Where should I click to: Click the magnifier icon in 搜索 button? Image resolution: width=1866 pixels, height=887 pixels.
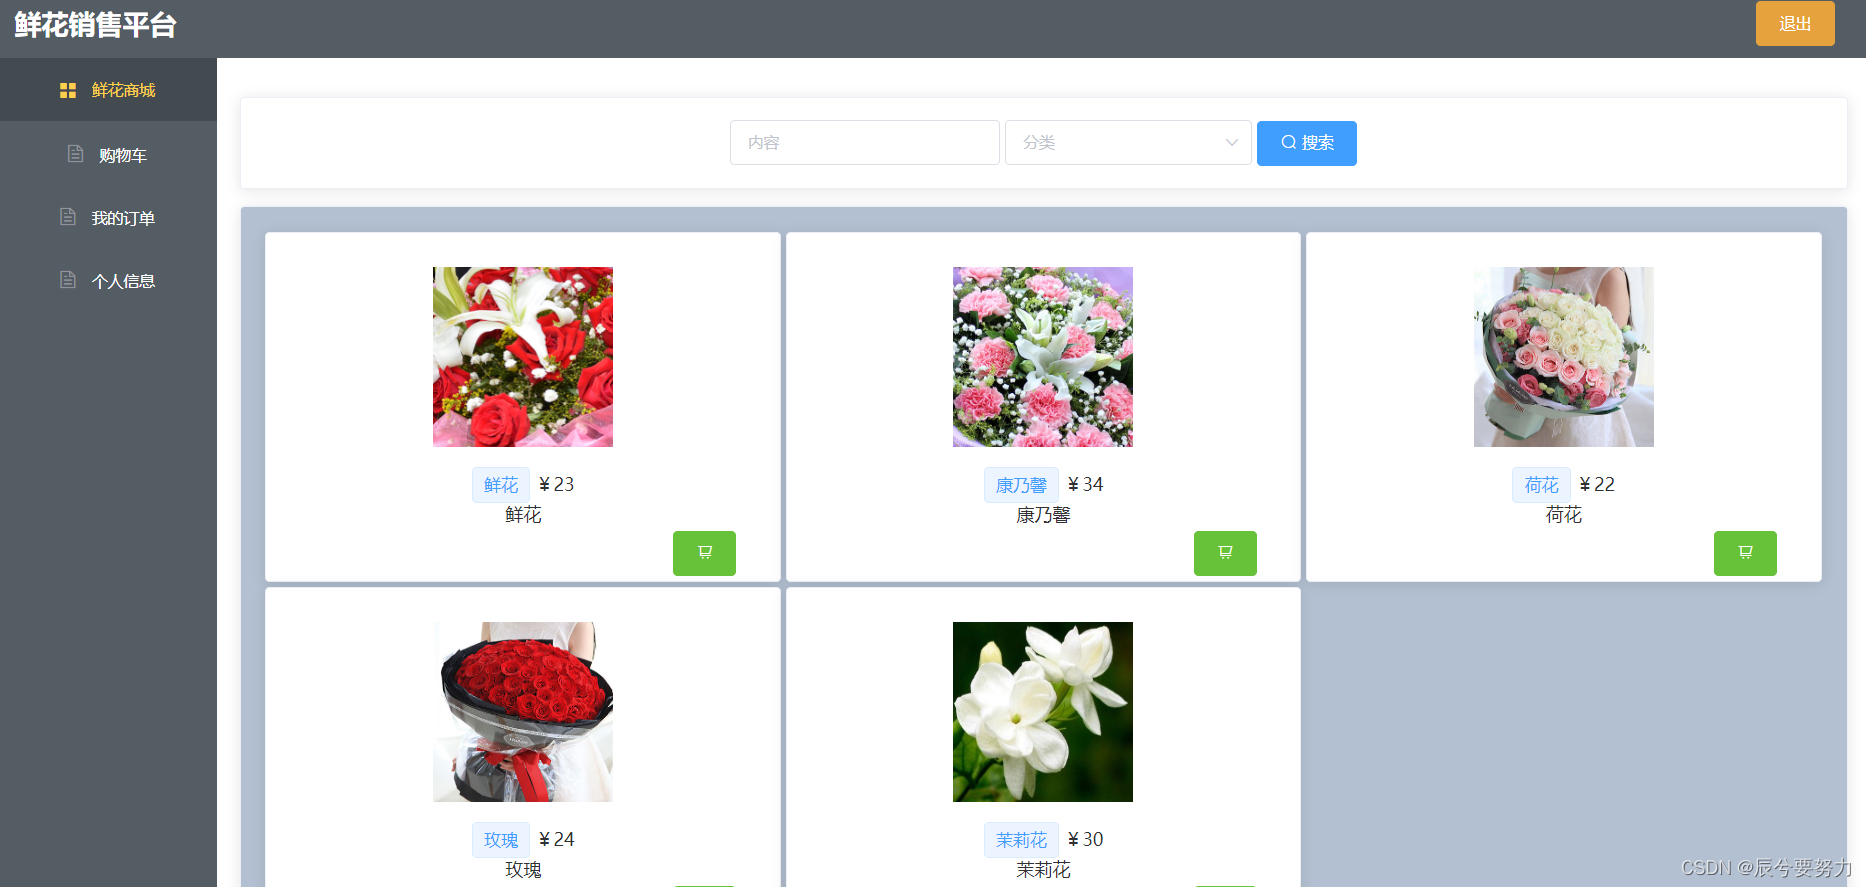(1289, 142)
